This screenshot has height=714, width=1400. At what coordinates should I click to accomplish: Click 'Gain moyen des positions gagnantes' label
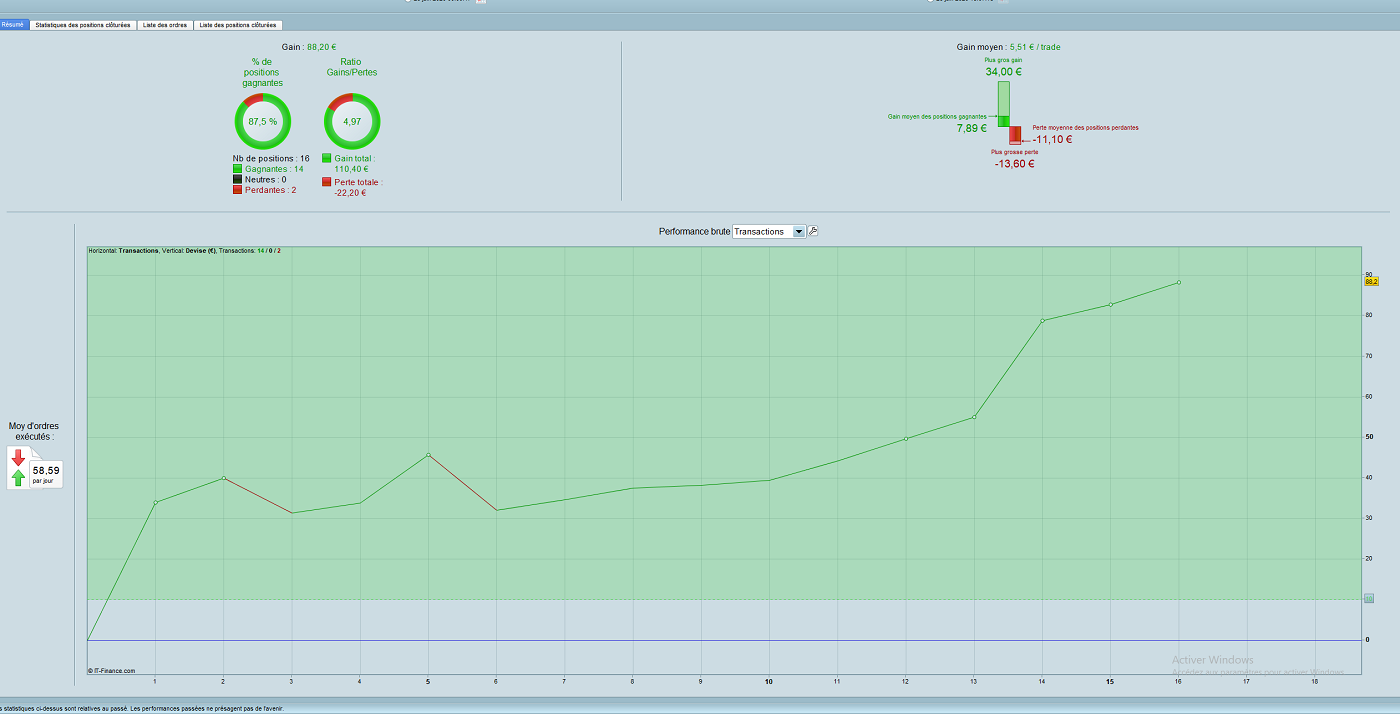(938, 116)
